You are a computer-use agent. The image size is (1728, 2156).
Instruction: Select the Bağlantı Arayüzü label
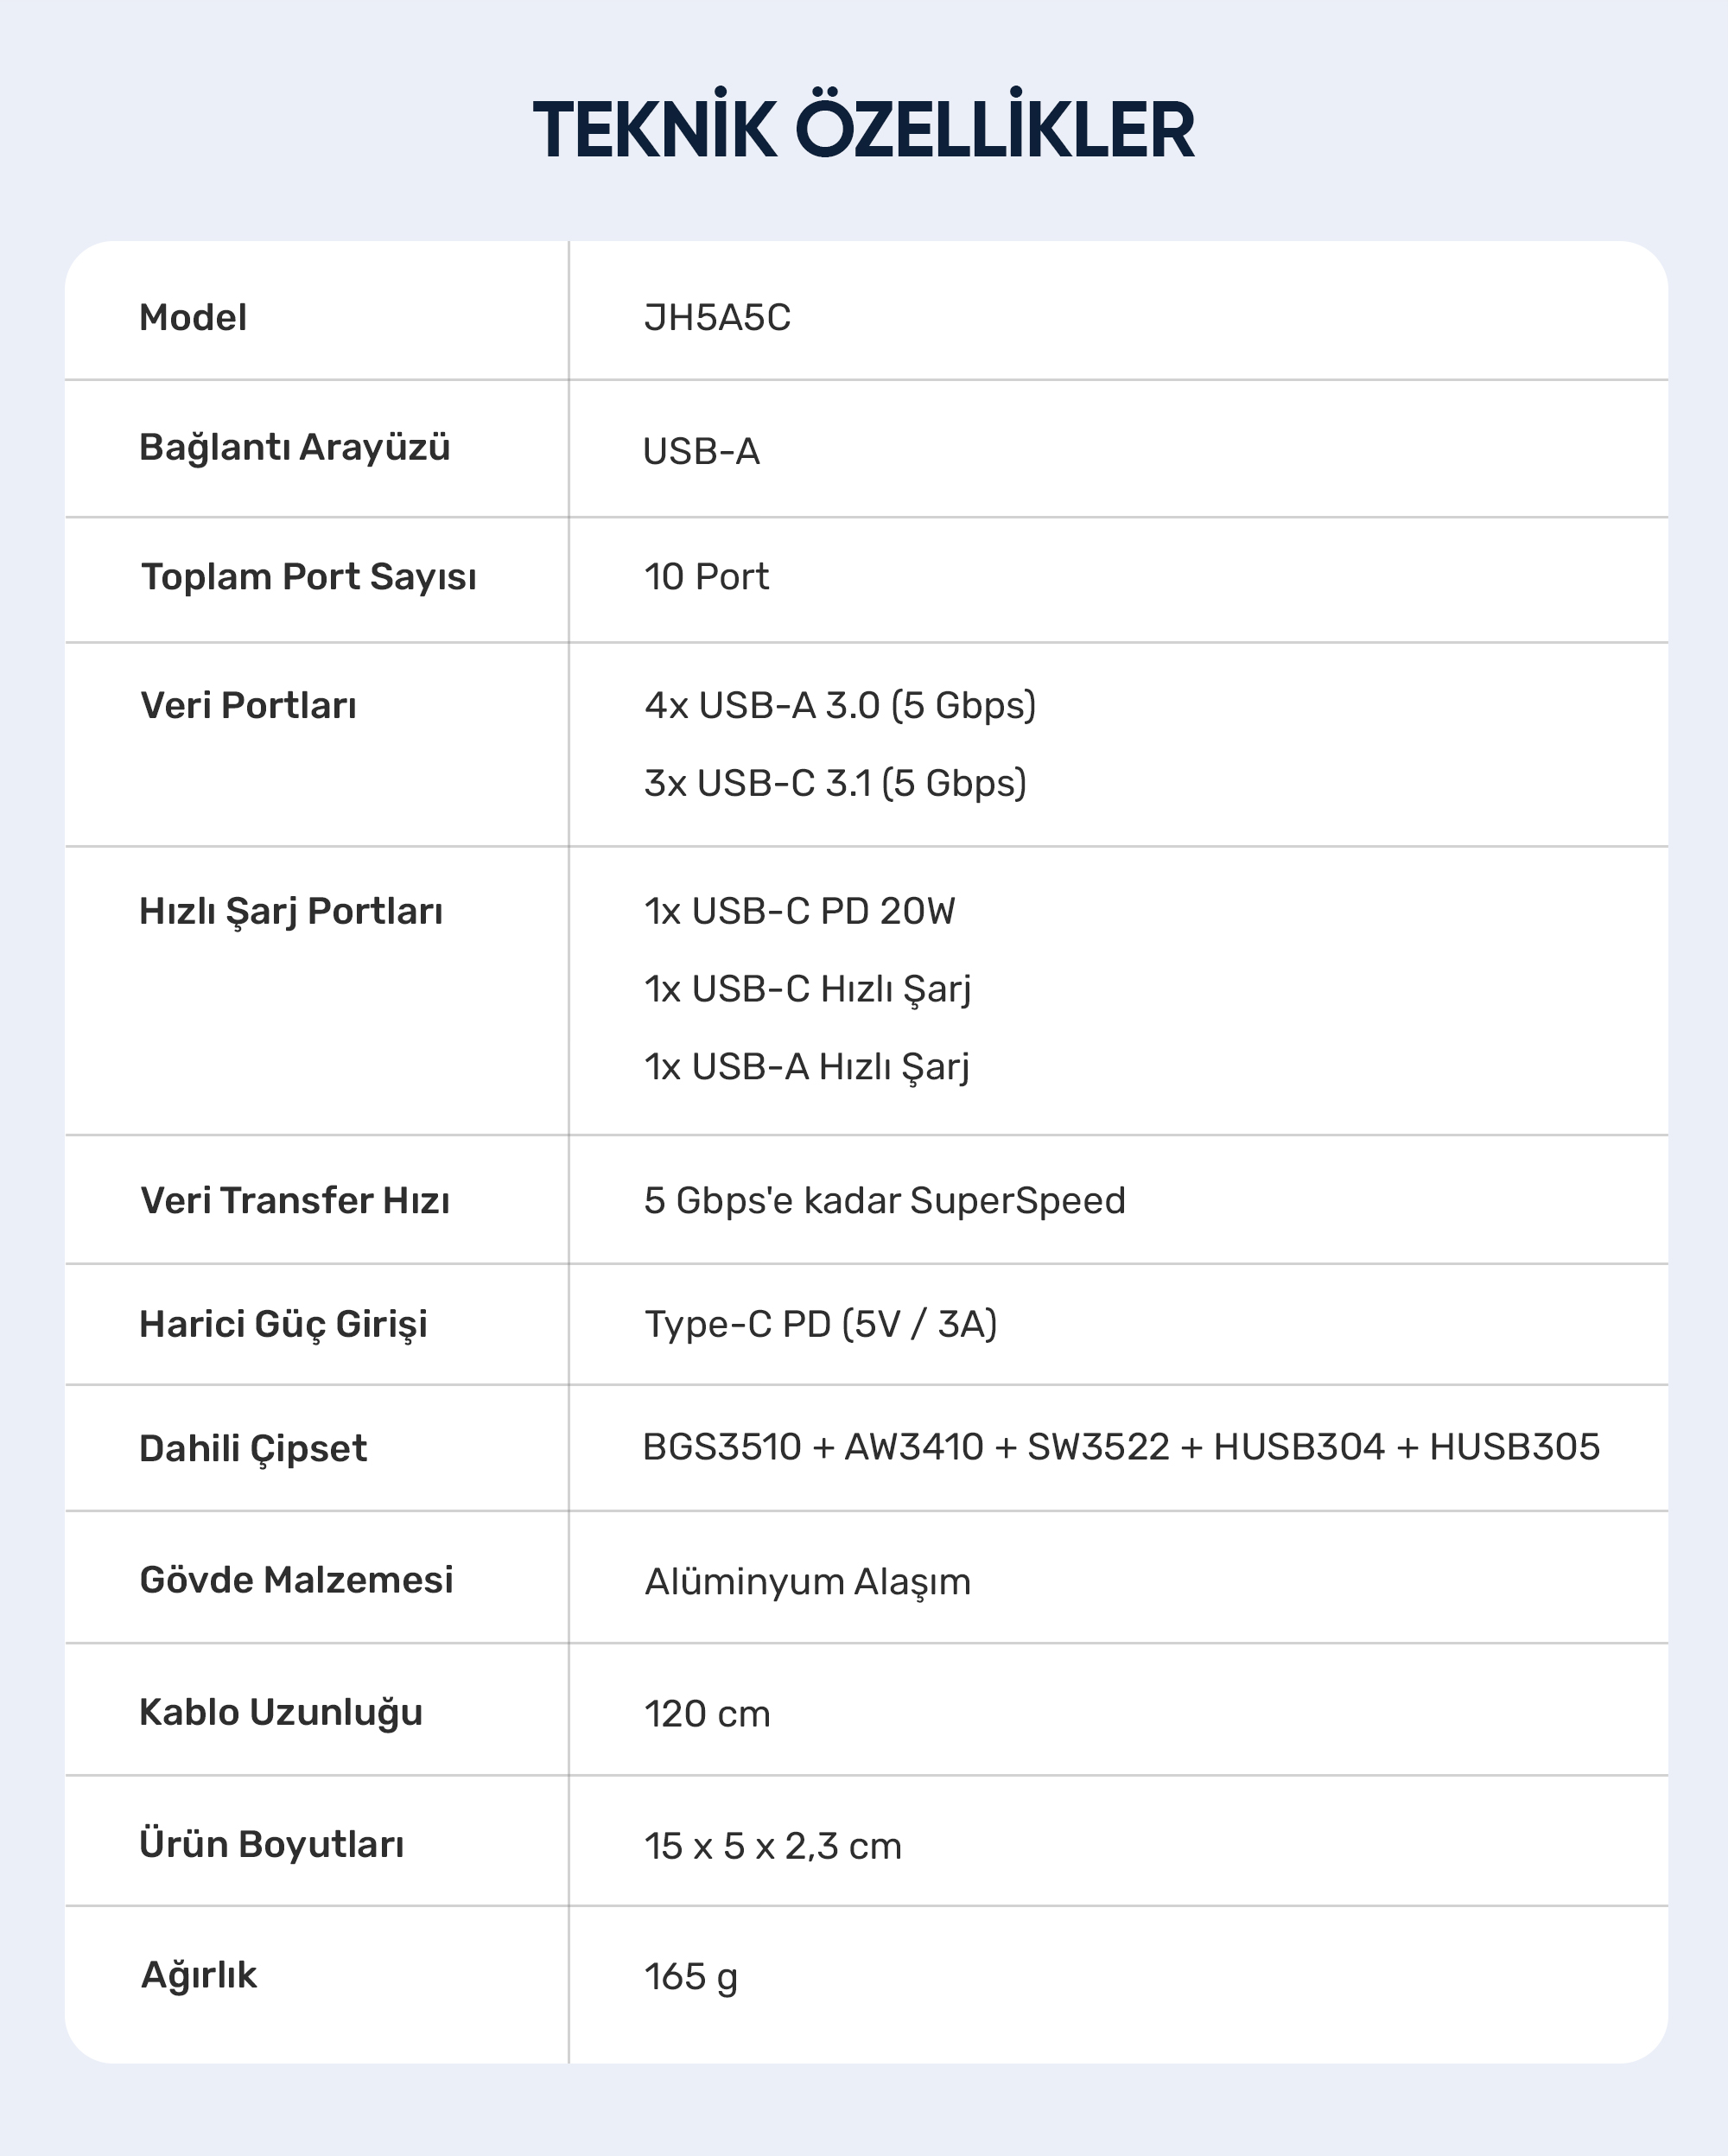tap(295, 447)
